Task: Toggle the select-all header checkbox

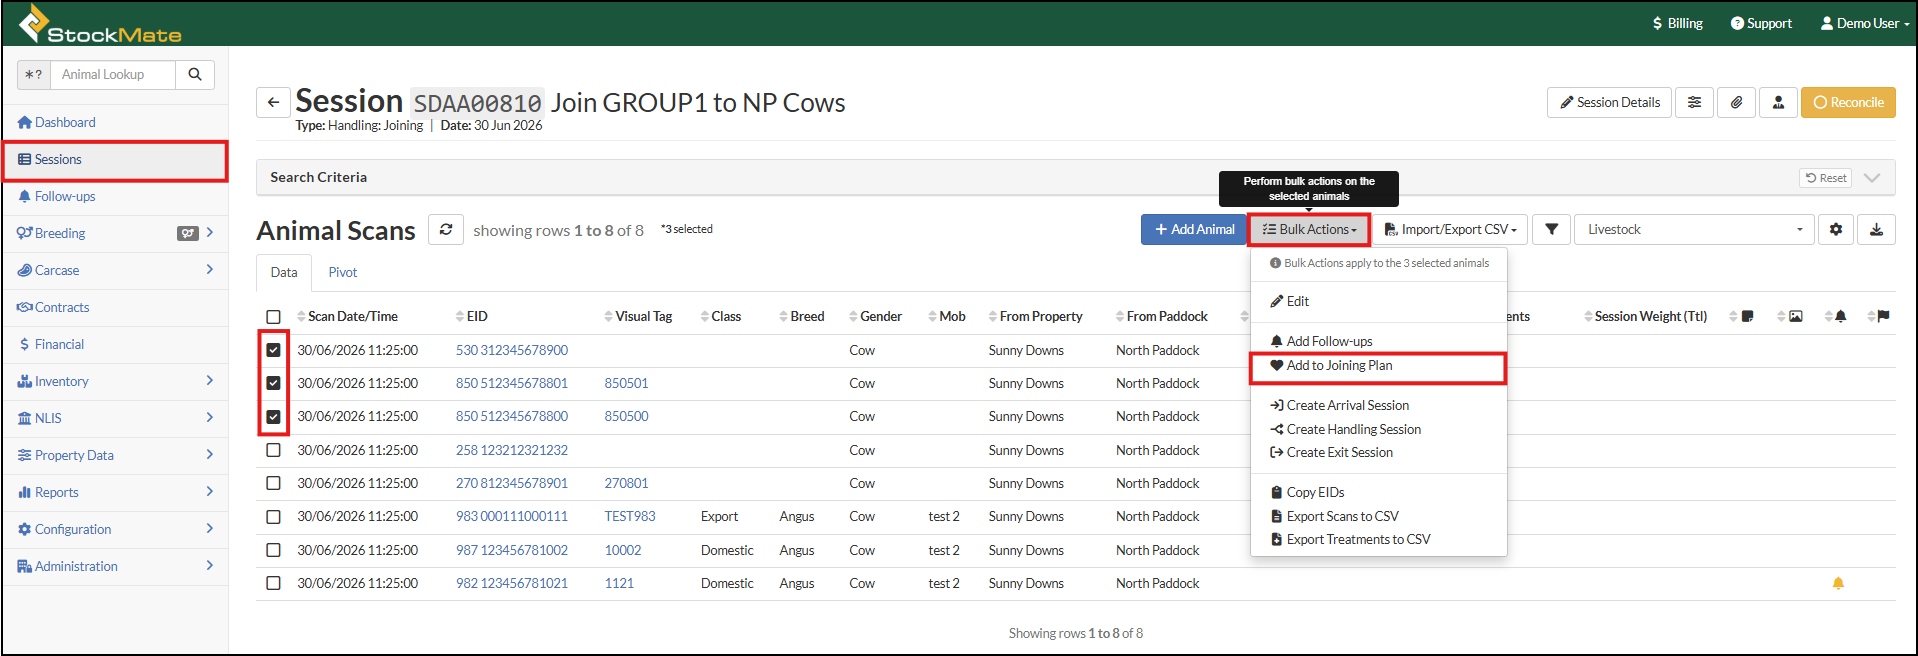Action: tap(273, 317)
